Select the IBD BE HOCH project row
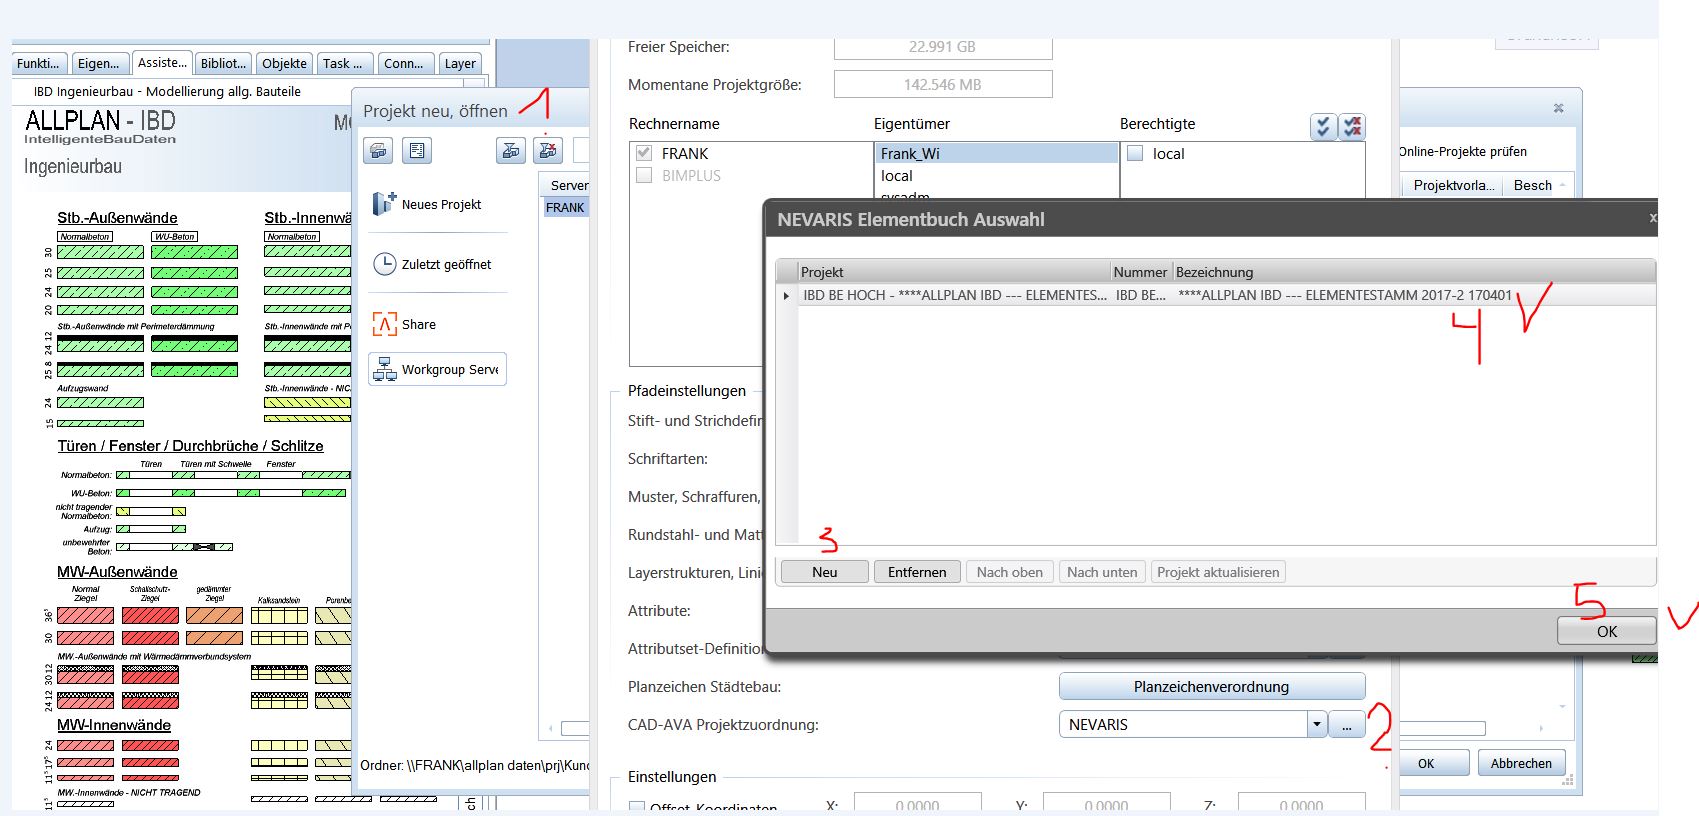This screenshot has height=816, width=1699. (x=1226, y=296)
